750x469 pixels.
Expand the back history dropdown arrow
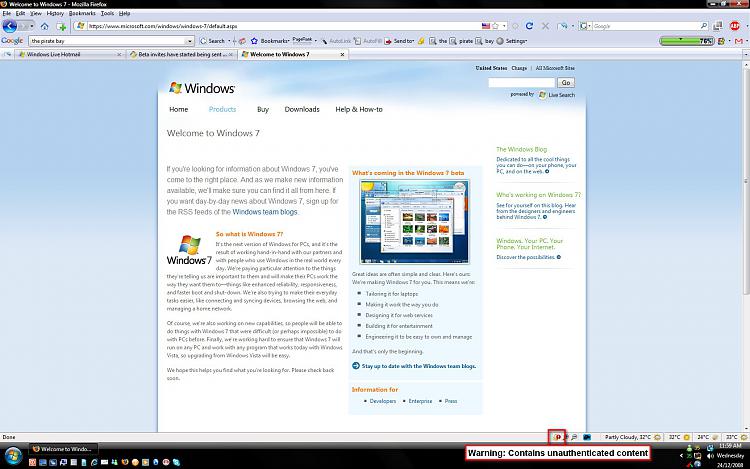(x=32, y=26)
